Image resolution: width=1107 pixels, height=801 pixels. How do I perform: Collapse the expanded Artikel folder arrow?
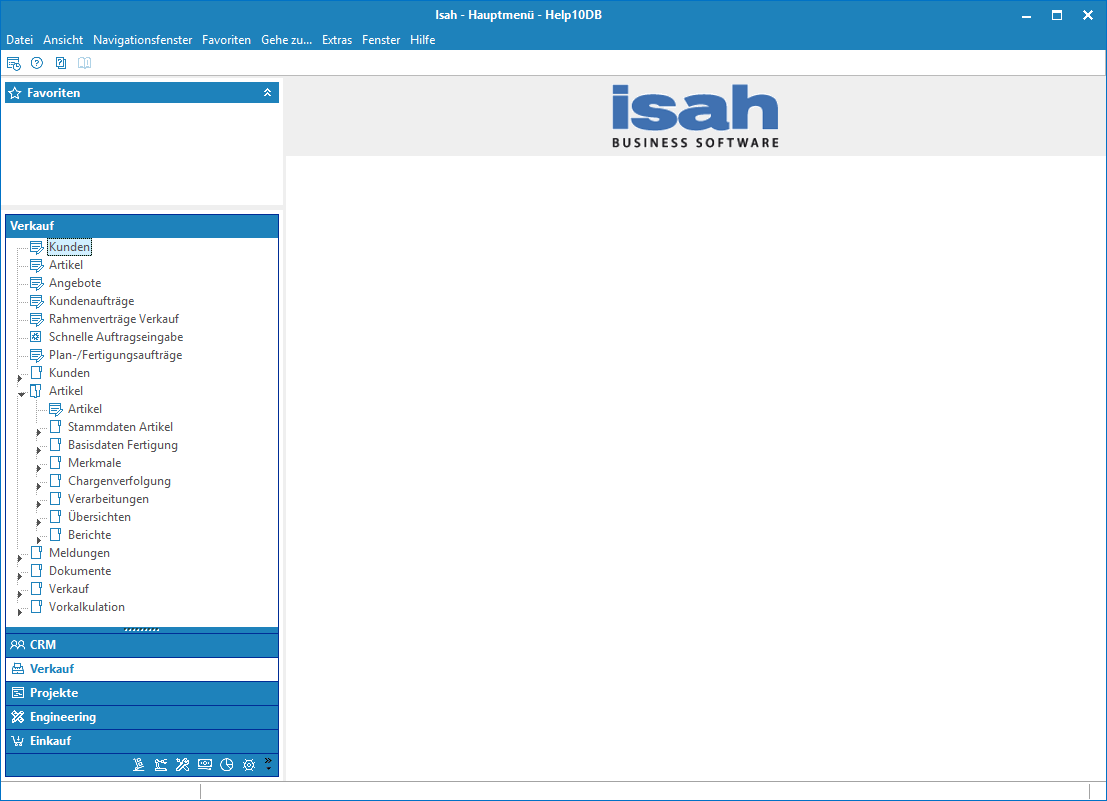tap(21, 395)
